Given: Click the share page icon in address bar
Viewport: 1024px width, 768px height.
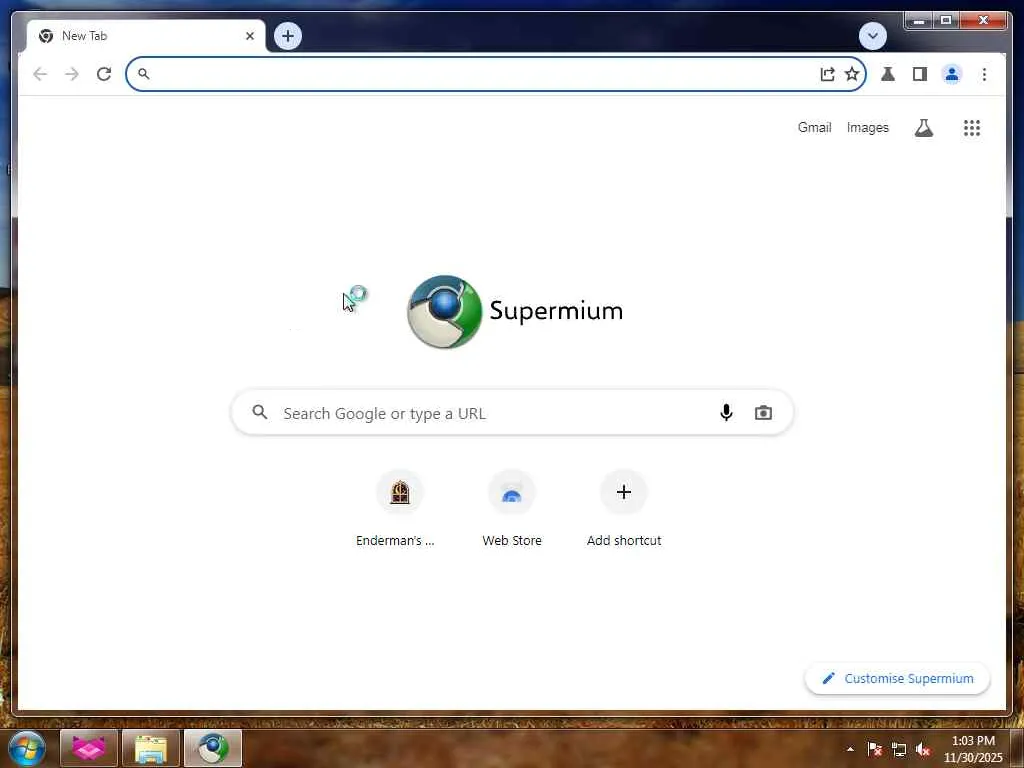Looking at the screenshot, I should (x=827, y=74).
